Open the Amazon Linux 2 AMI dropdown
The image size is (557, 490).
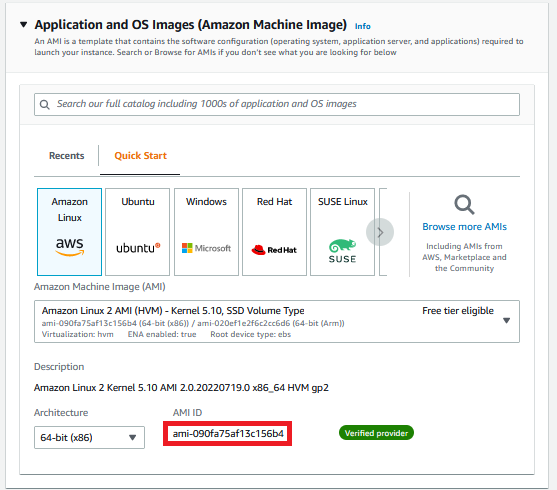pos(277,322)
